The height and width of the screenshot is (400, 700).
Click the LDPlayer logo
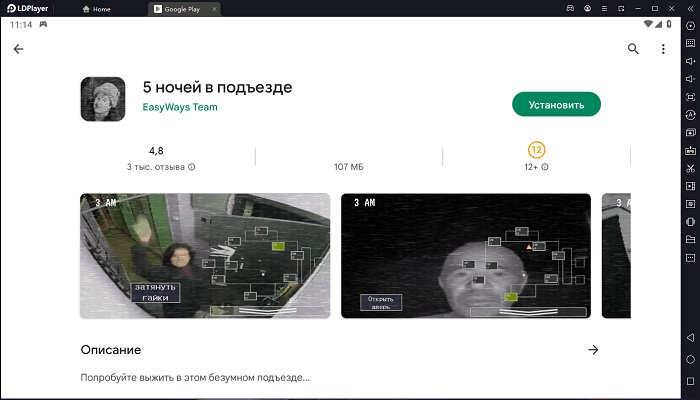point(27,8)
